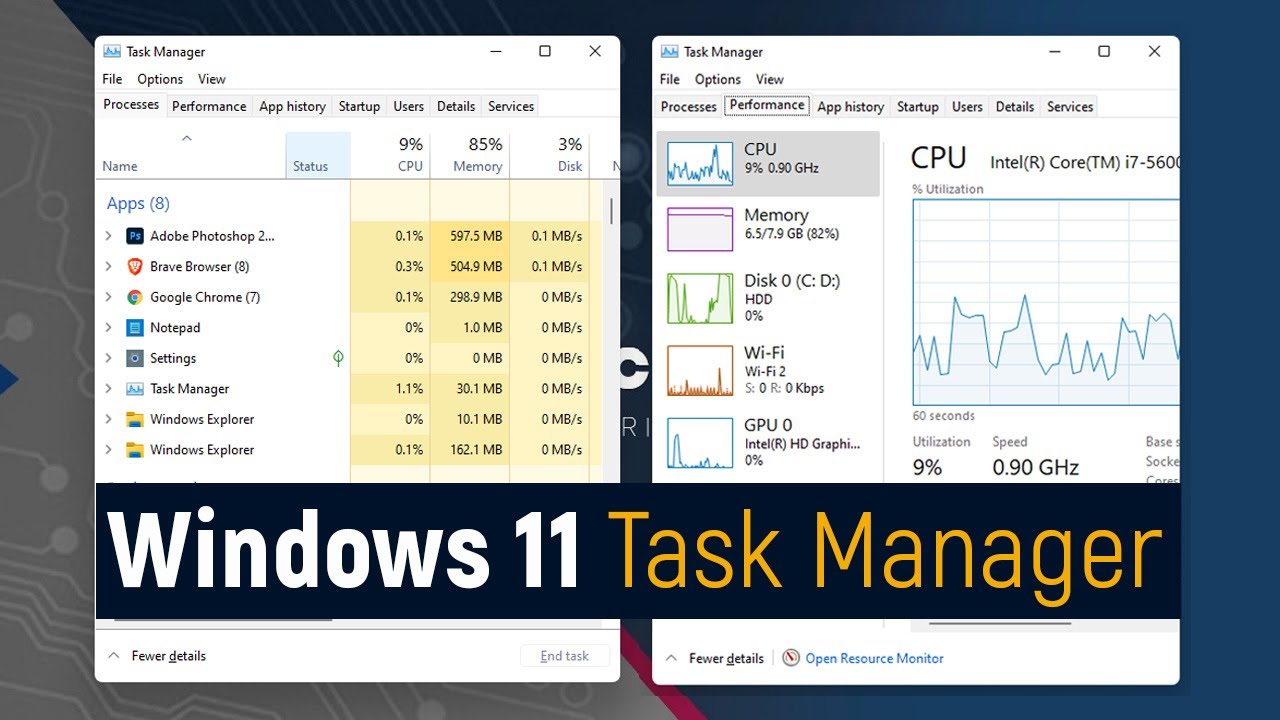The width and height of the screenshot is (1280, 720).
Task: Collapse right window with Fewer details
Action: [x=715, y=658]
